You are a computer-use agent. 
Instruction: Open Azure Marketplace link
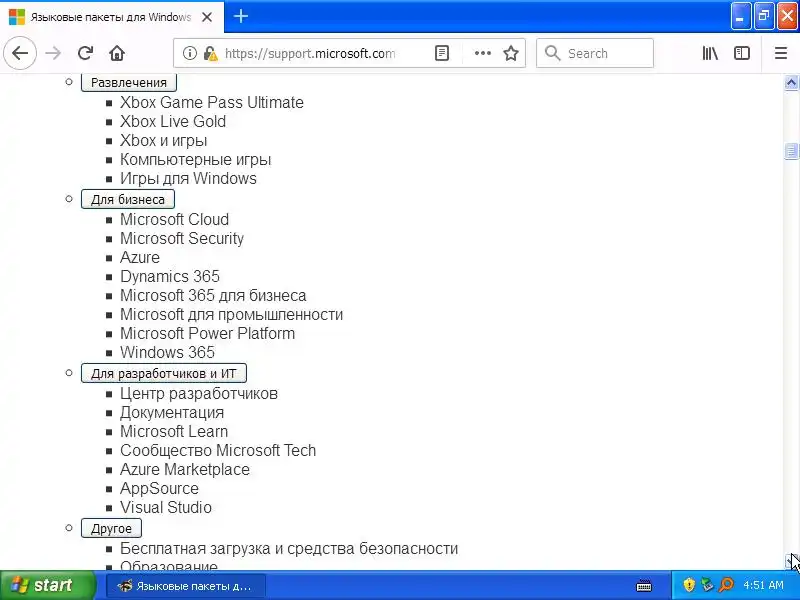point(185,469)
